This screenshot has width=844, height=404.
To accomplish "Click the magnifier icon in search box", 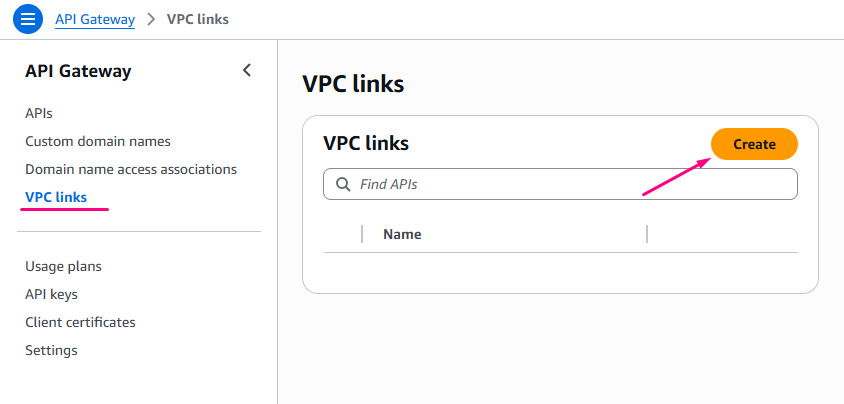I will [x=343, y=184].
